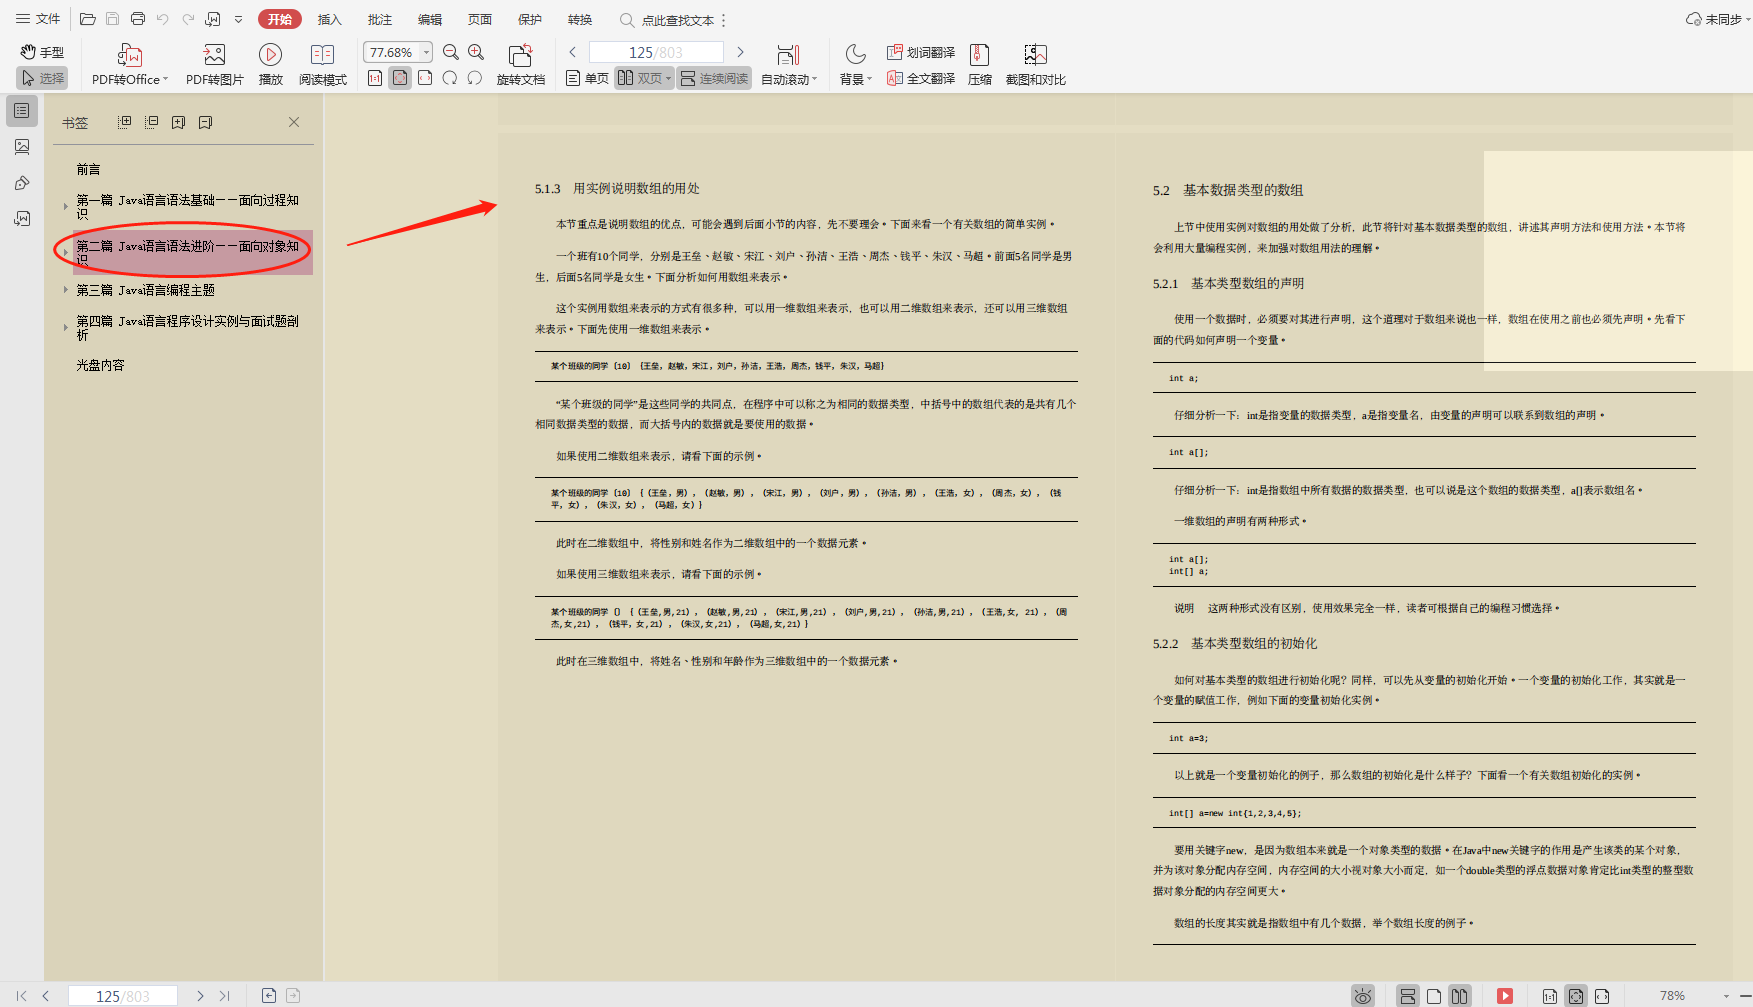
Task: Select the 光盘内容 bookmark
Action: tap(101, 365)
